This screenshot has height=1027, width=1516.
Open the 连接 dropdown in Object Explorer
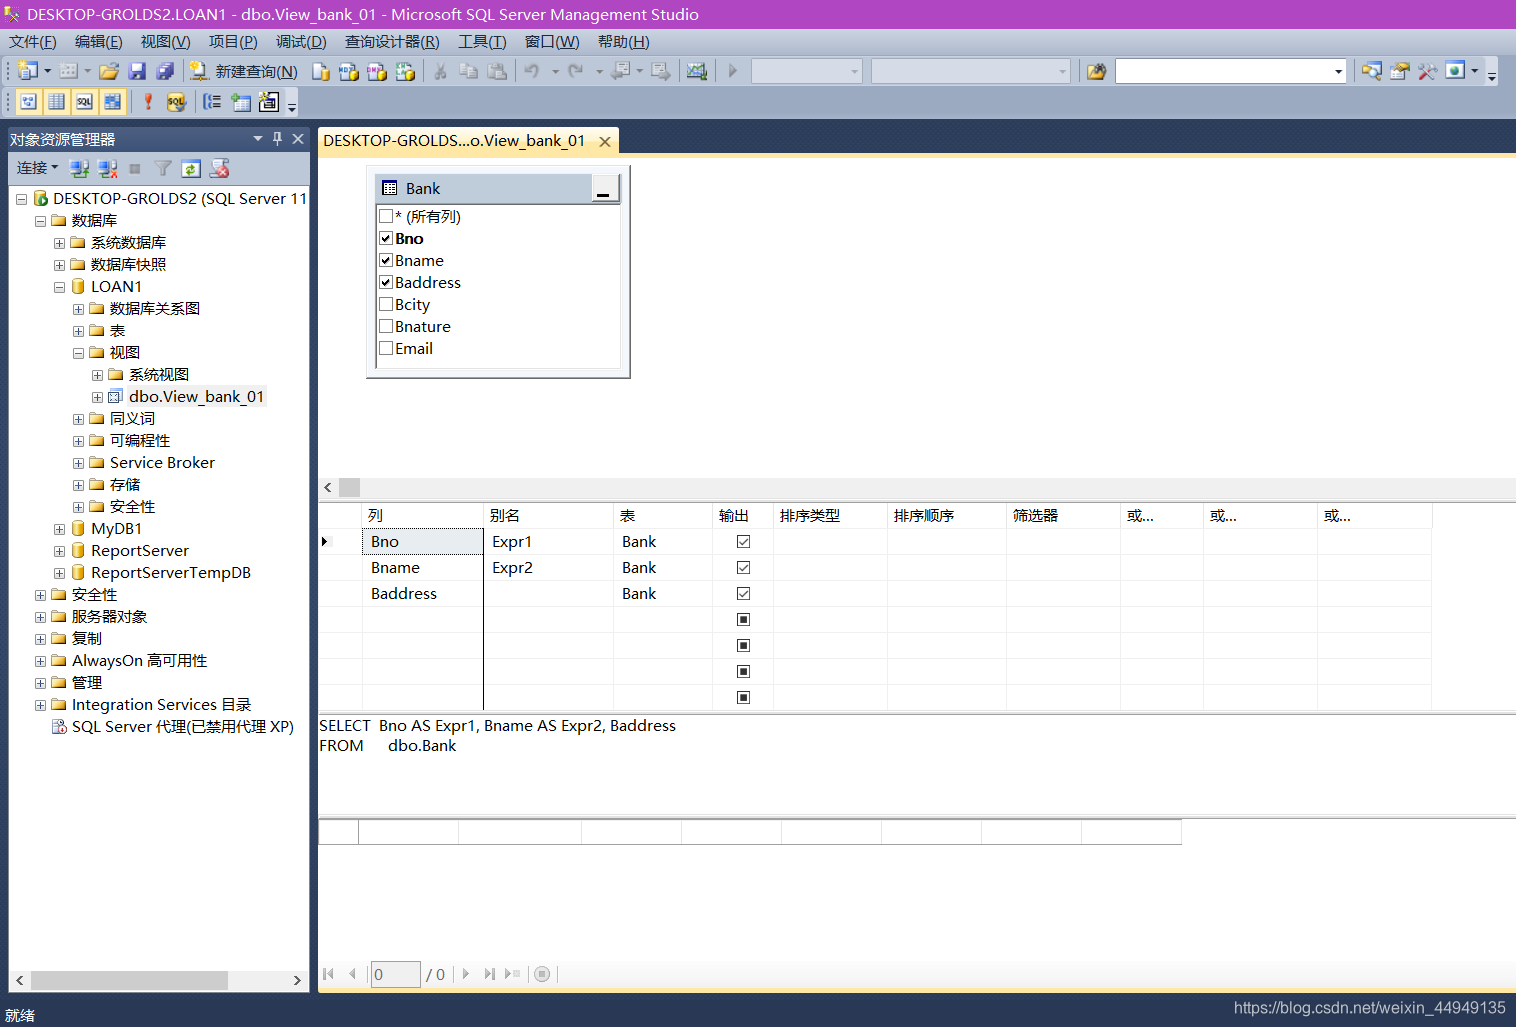coord(37,168)
